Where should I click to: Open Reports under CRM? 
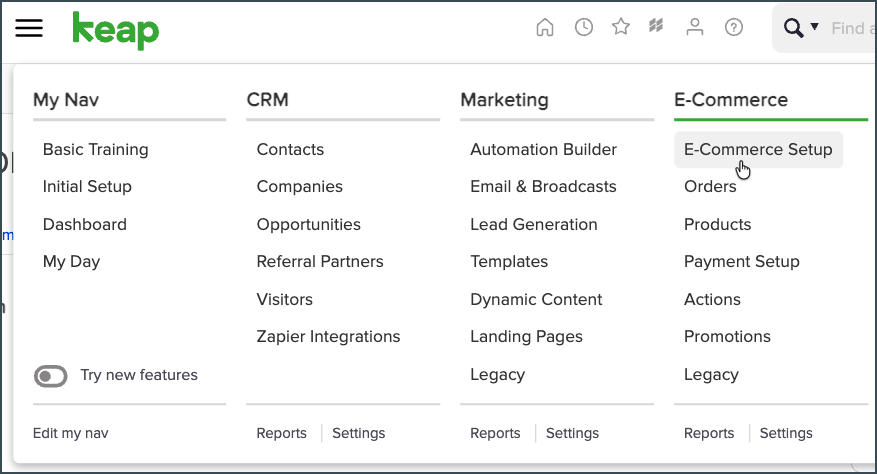click(x=281, y=433)
